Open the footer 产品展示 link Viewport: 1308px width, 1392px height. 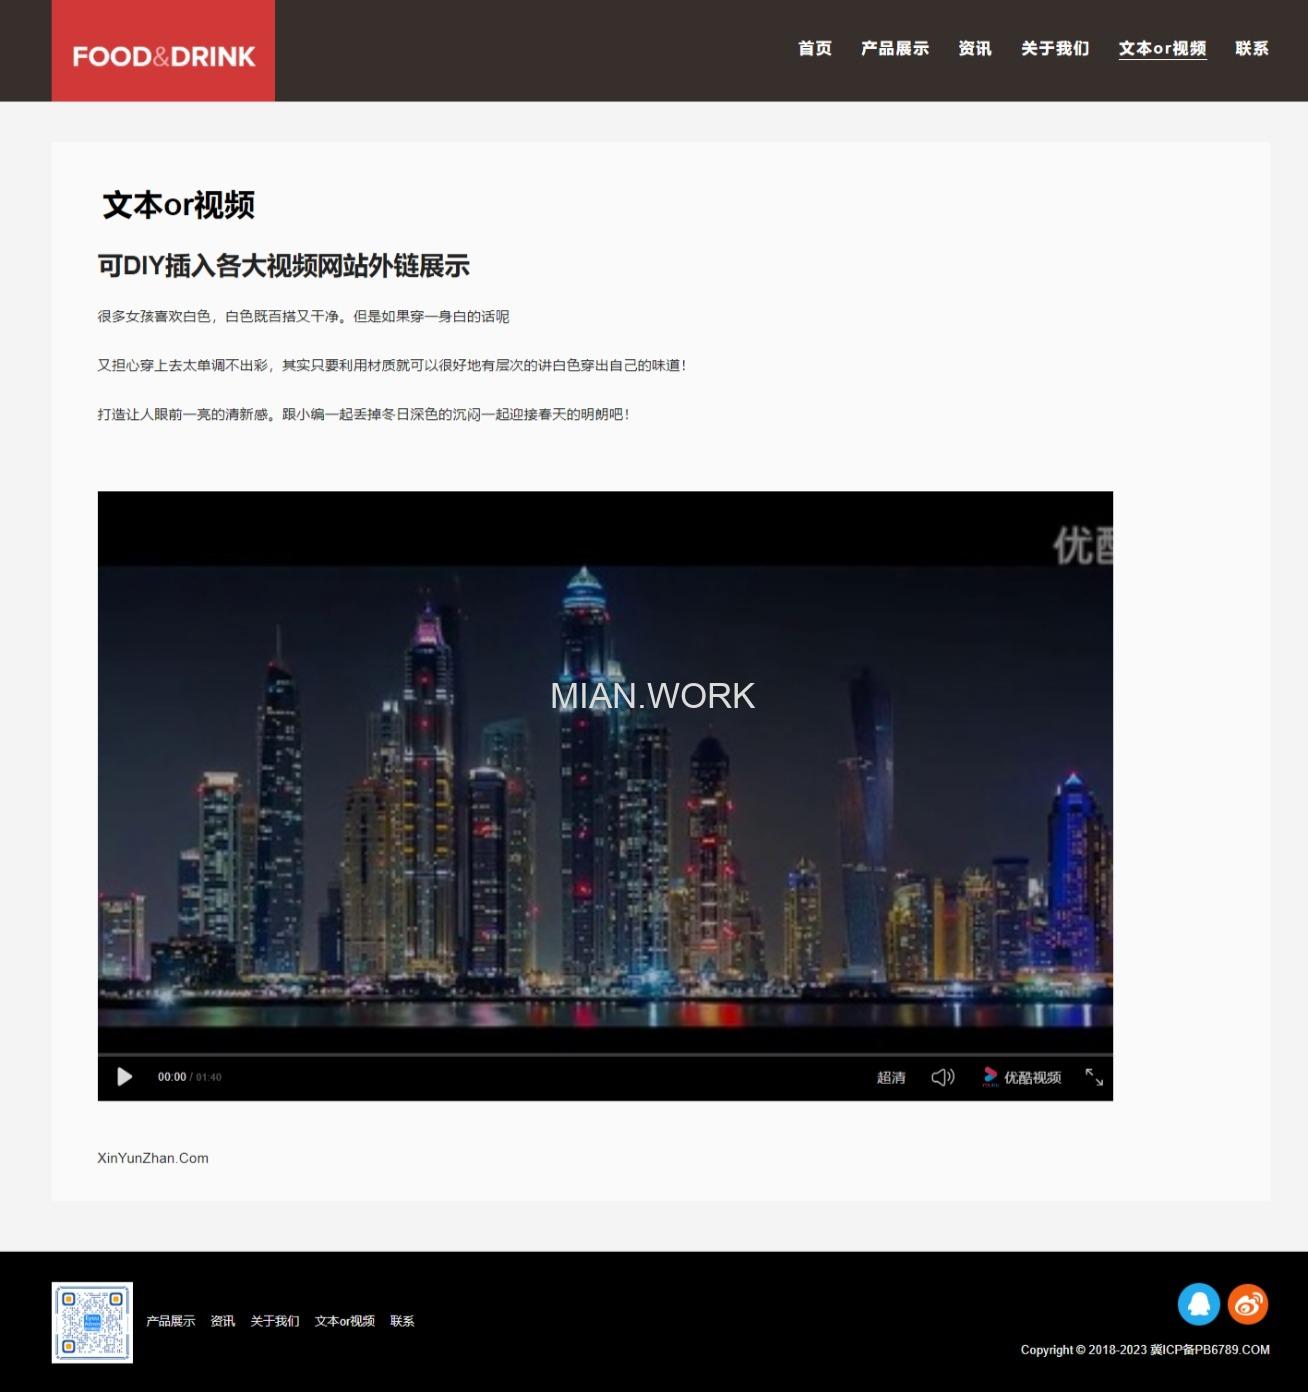[171, 1321]
